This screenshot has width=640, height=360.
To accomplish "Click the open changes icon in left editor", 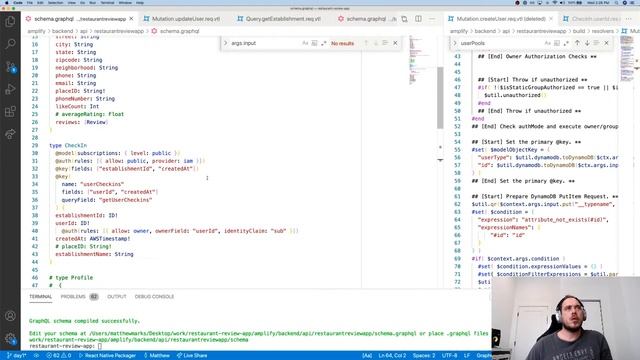I will tap(404, 19).
